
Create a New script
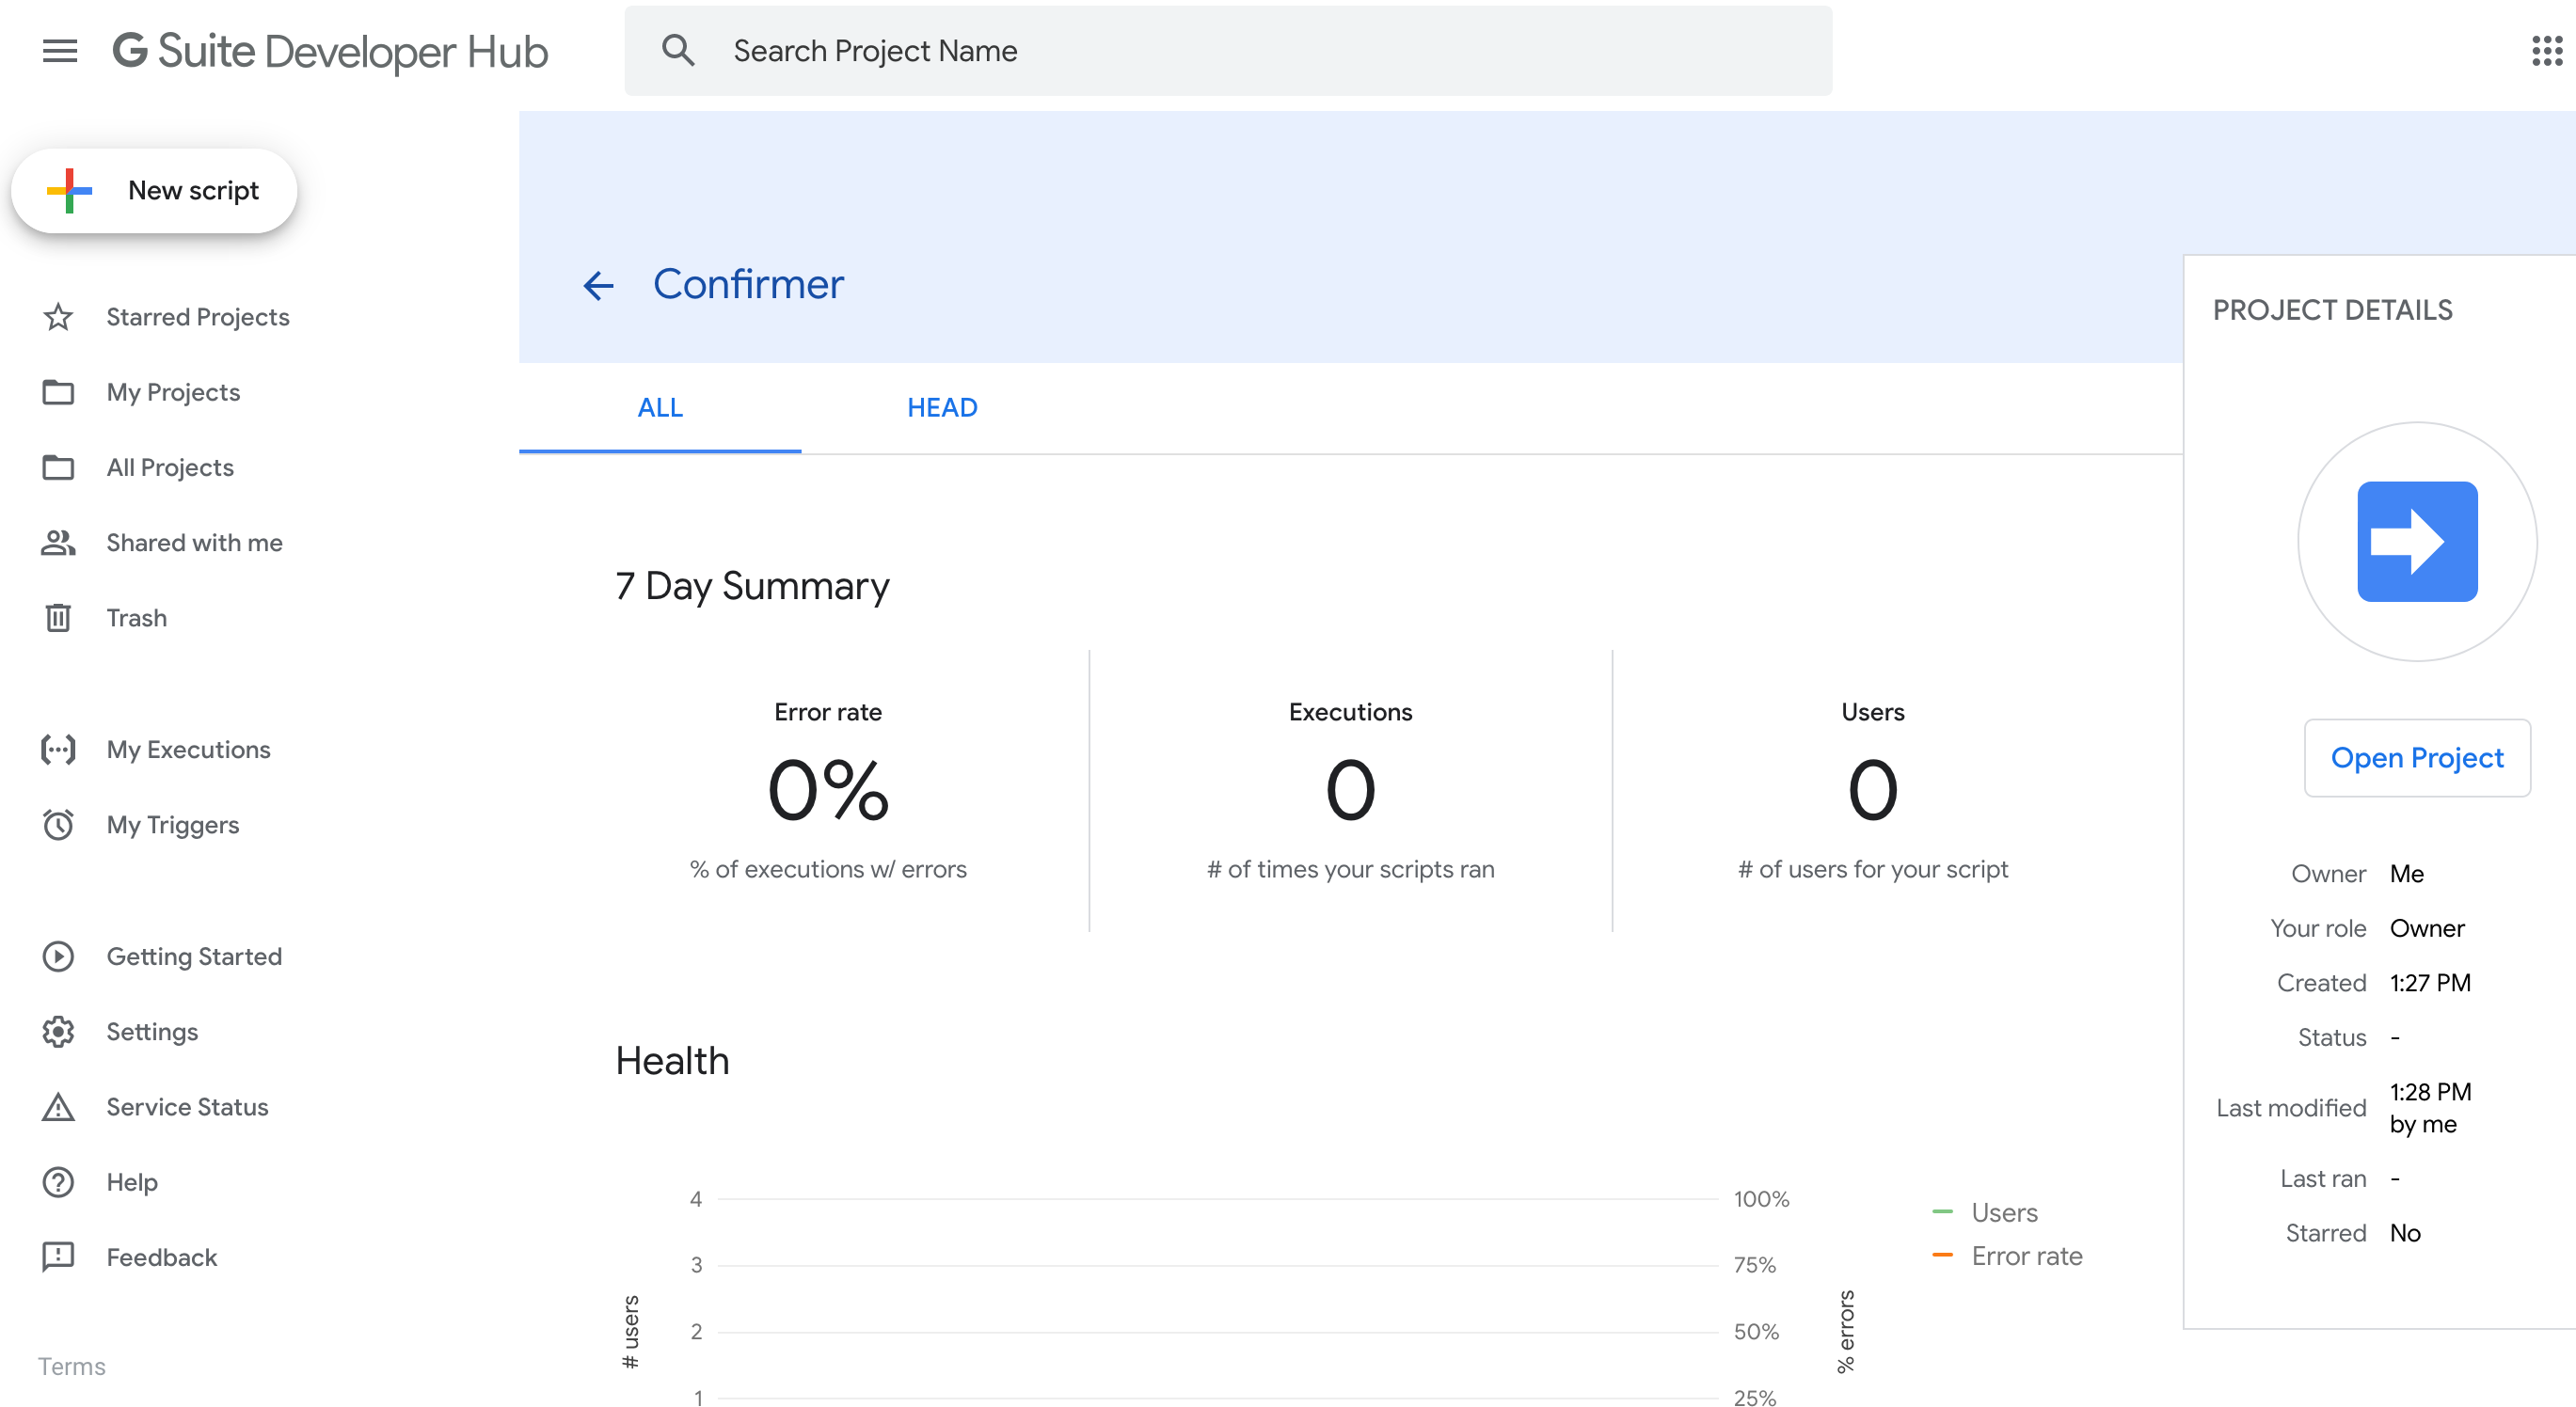tap(154, 191)
